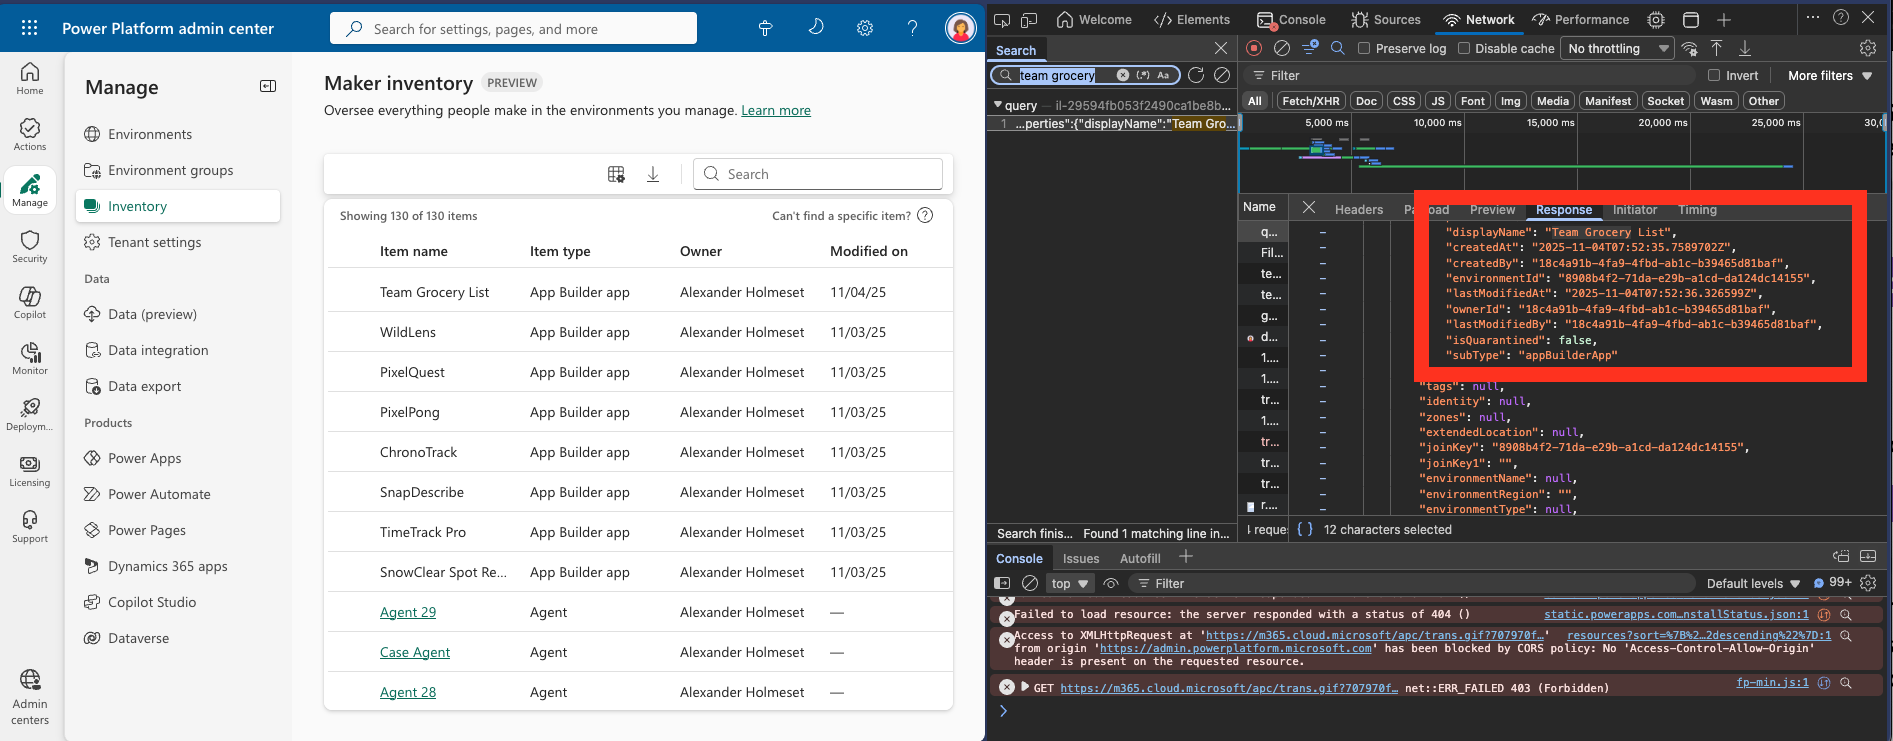1893x741 pixels.
Task: Click the Learn more link
Action: click(x=775, y=110)
